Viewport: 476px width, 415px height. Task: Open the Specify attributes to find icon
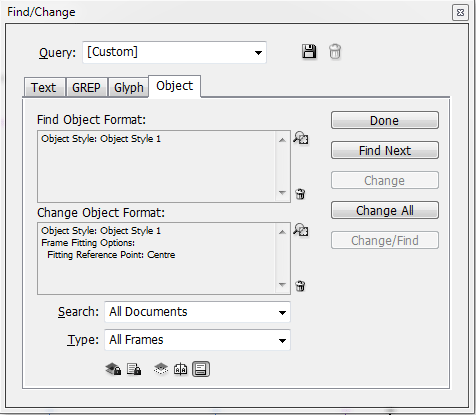pyautogui.click(x=301, y=138)
